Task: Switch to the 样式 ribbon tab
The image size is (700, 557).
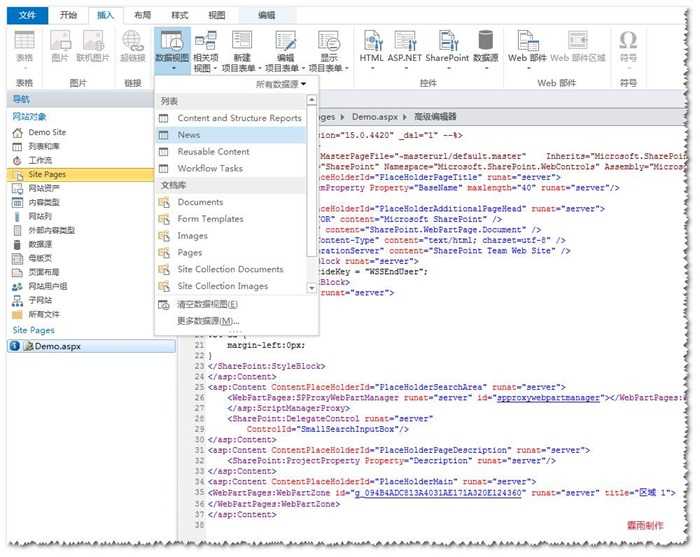Action: click(x=179, y=15)
